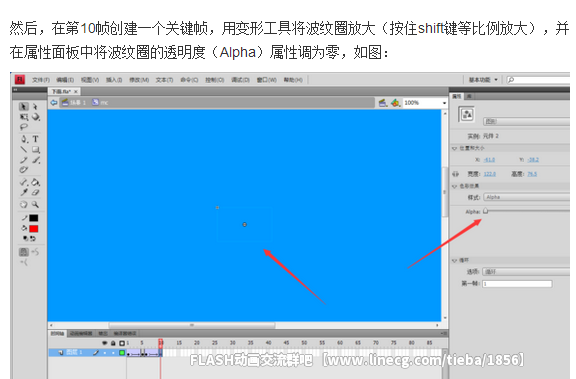Open the 命令(C) menu
This screenshot has height=379, width=576.
(x=189, y=80)
